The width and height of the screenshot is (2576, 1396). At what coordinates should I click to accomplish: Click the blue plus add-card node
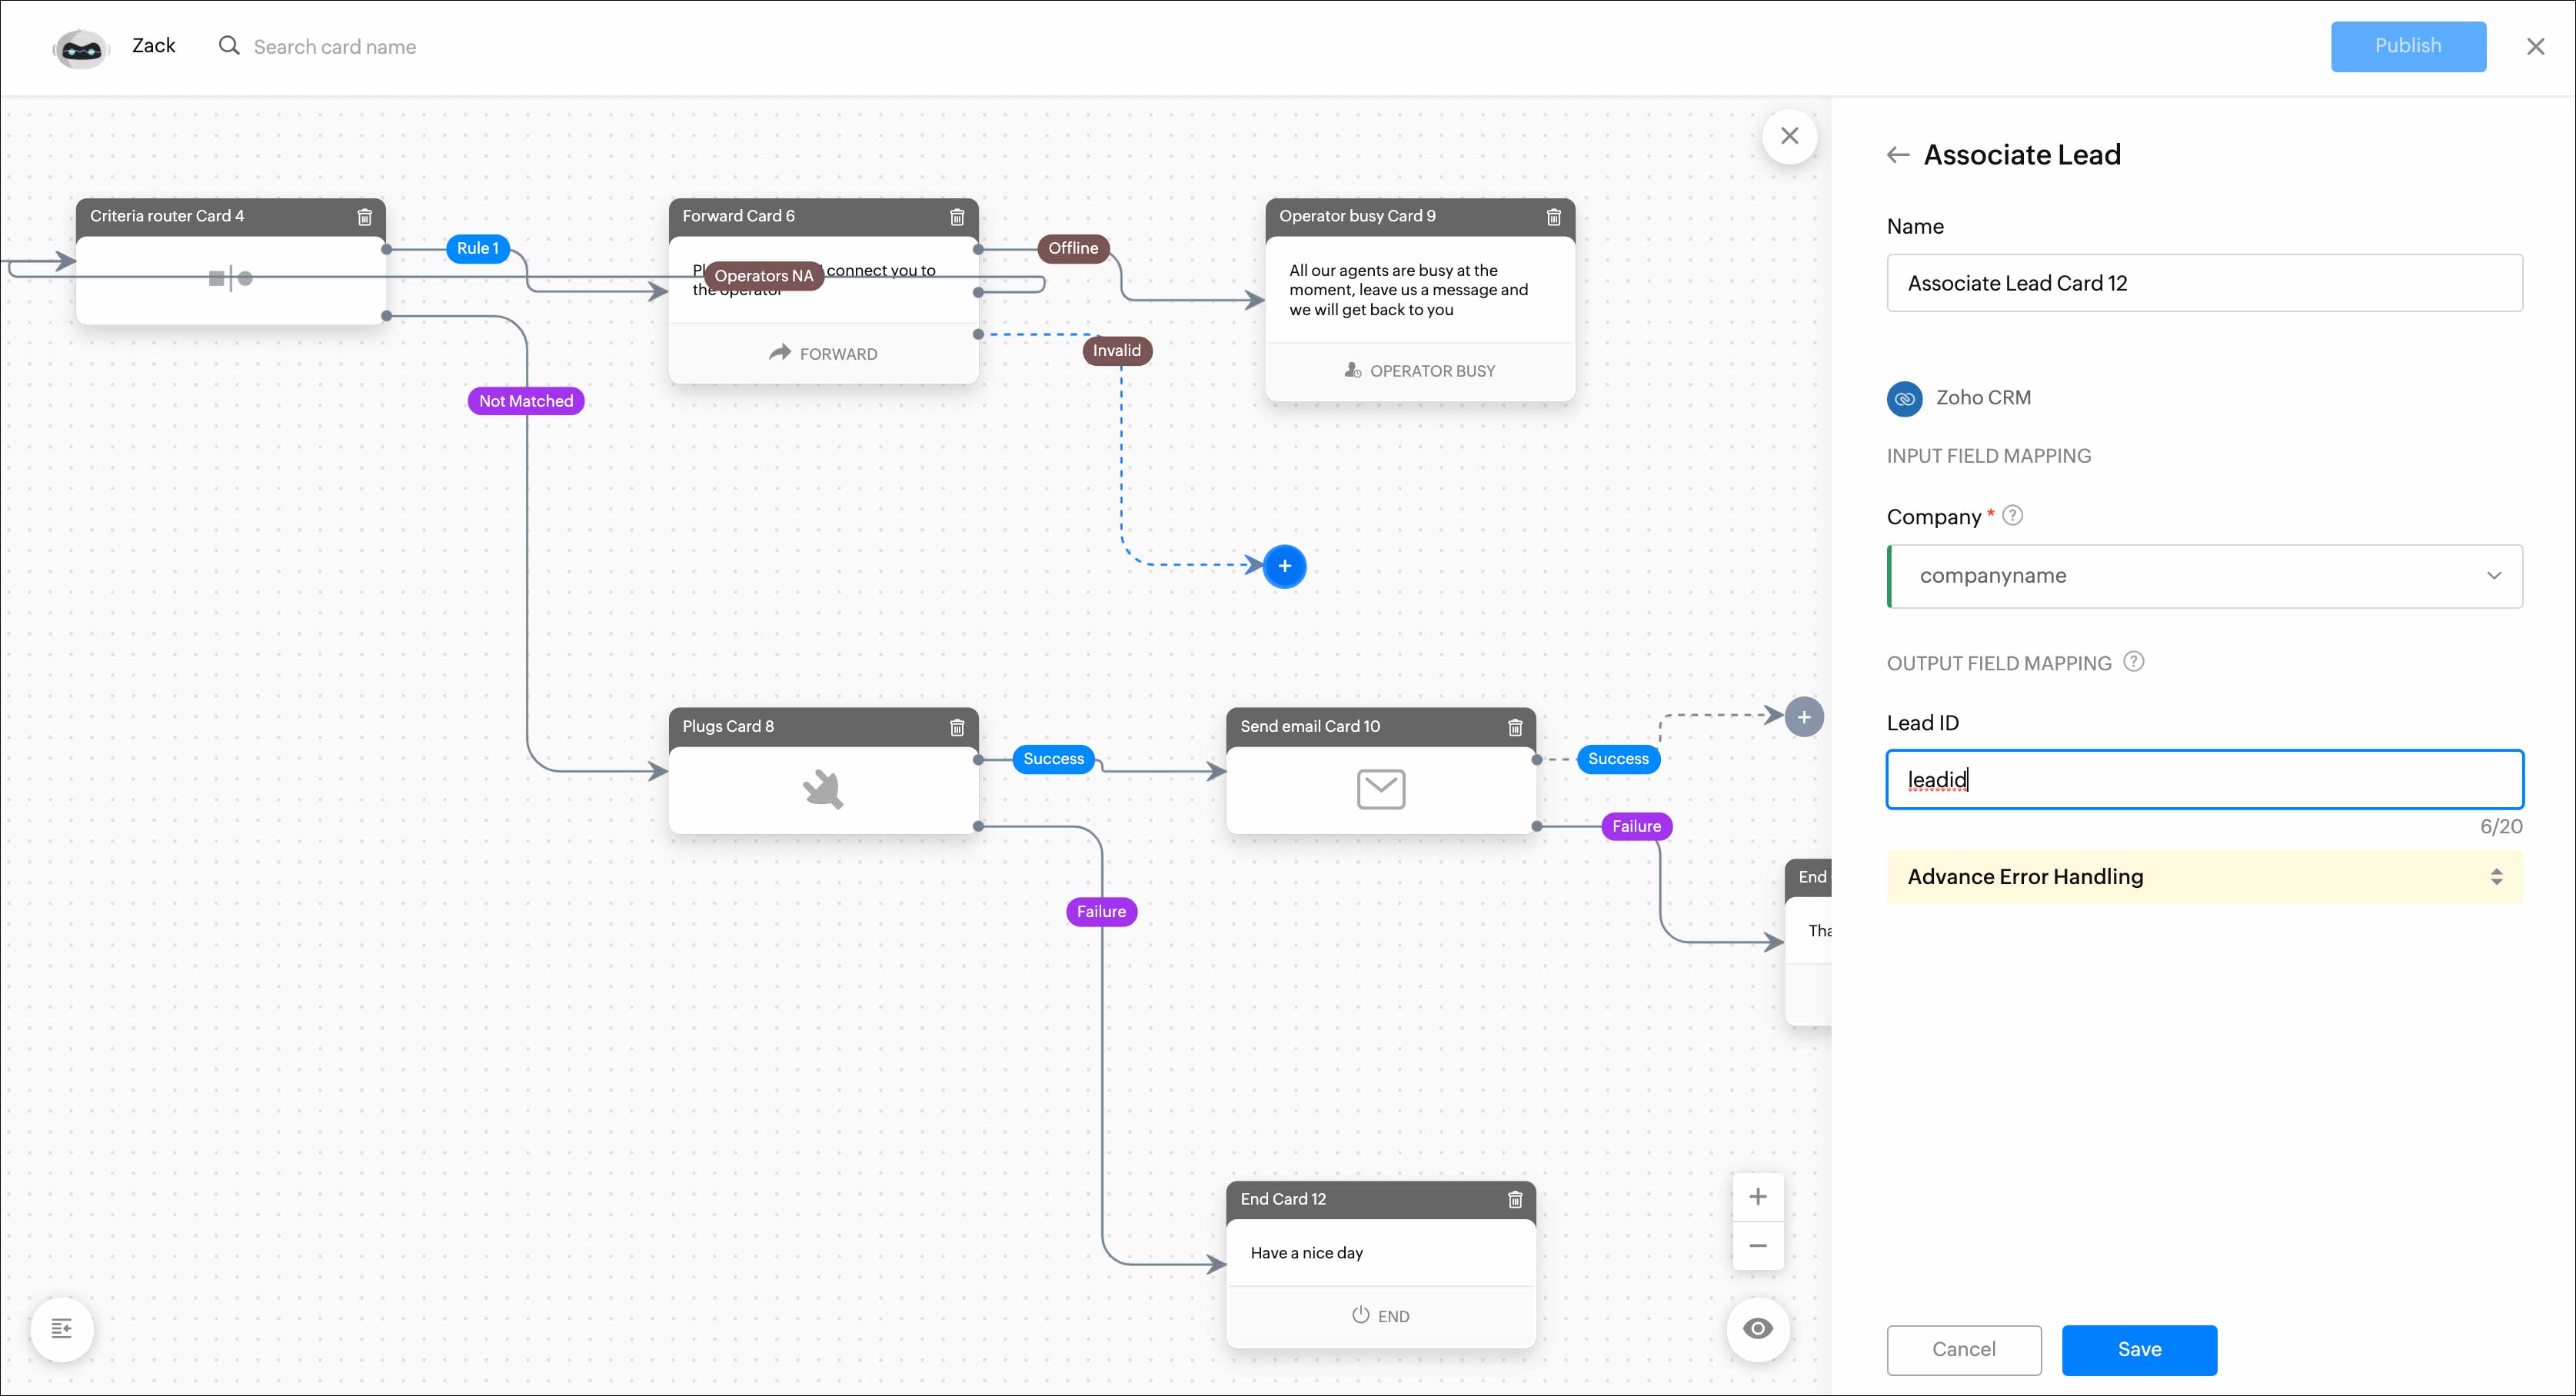click(x=1284, y=566)
